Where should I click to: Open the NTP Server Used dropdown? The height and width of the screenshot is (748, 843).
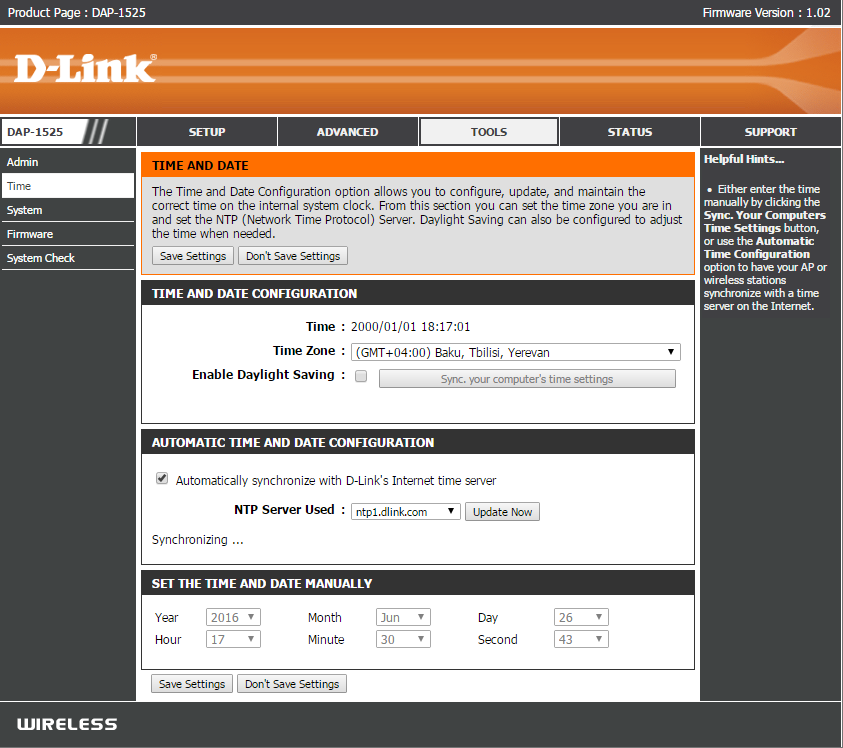[405, 511]
